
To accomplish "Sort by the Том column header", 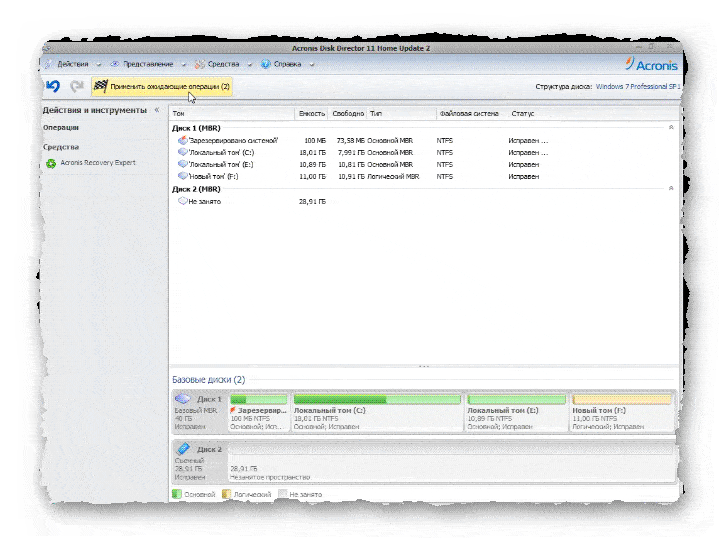I will (232, 113).
